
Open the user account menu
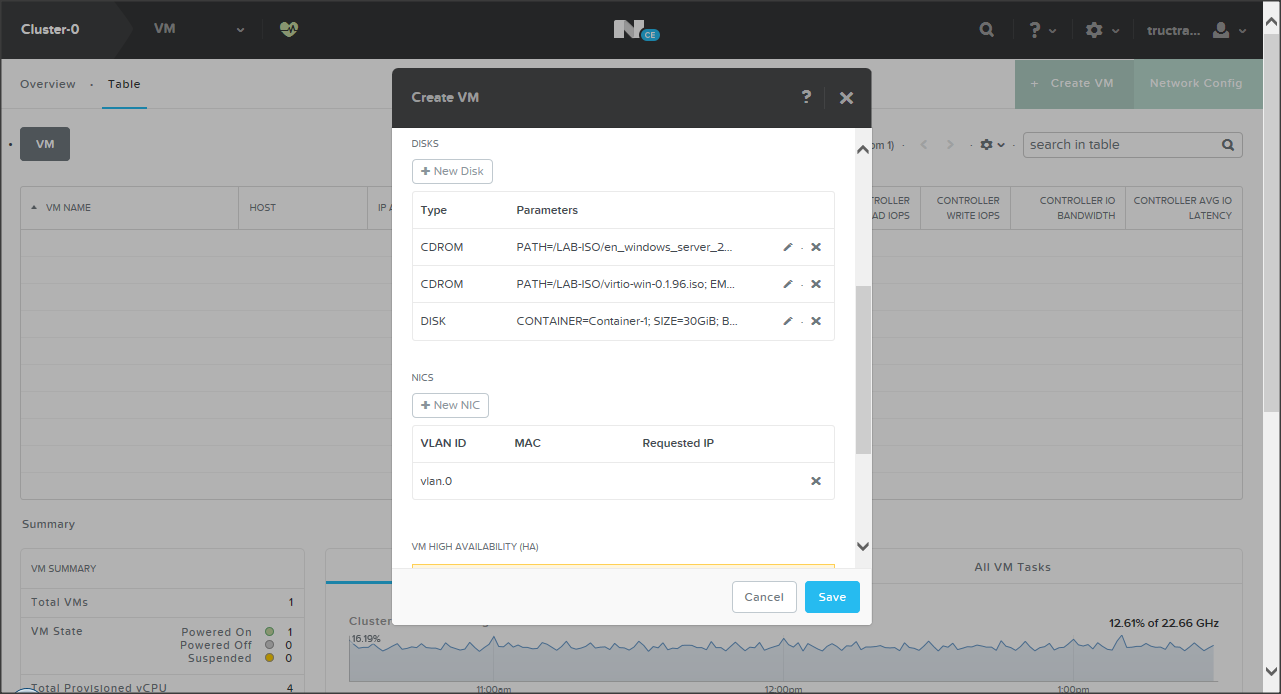coord(1228,30)
